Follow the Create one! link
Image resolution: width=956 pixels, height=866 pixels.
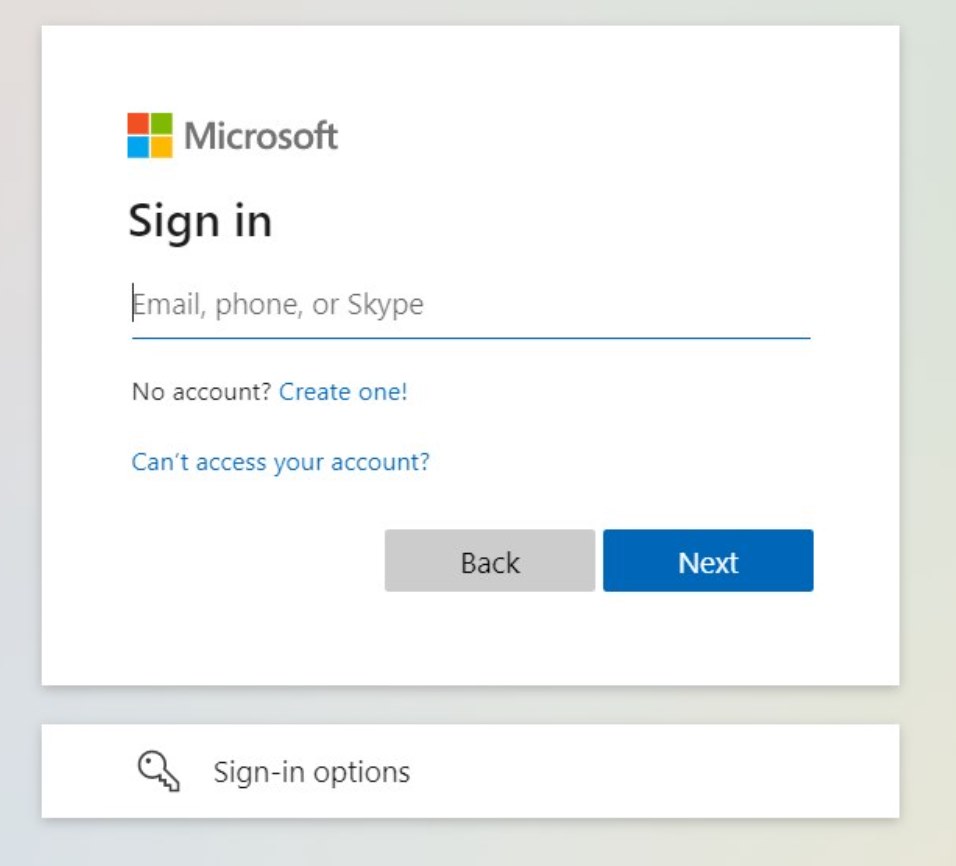pos(343,392)
